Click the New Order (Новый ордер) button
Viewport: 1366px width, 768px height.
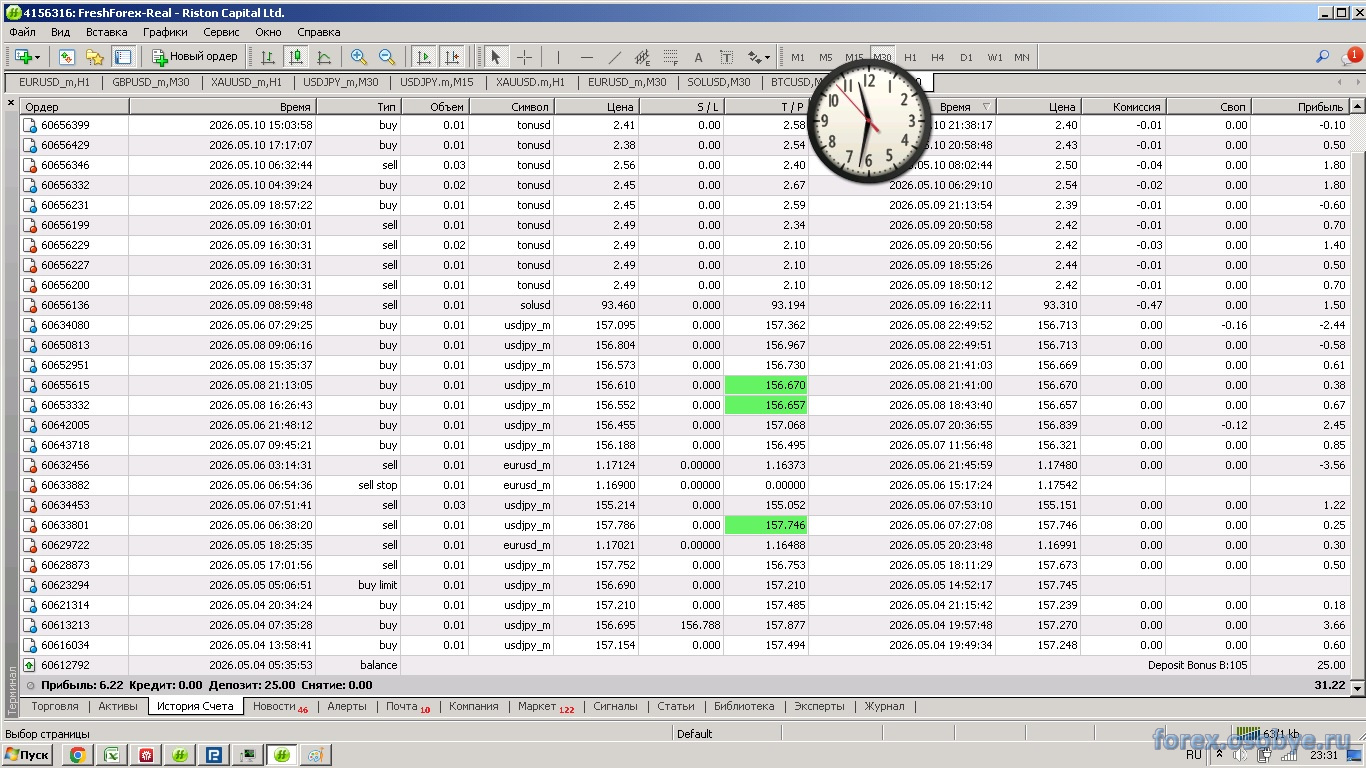coord(195,57)
